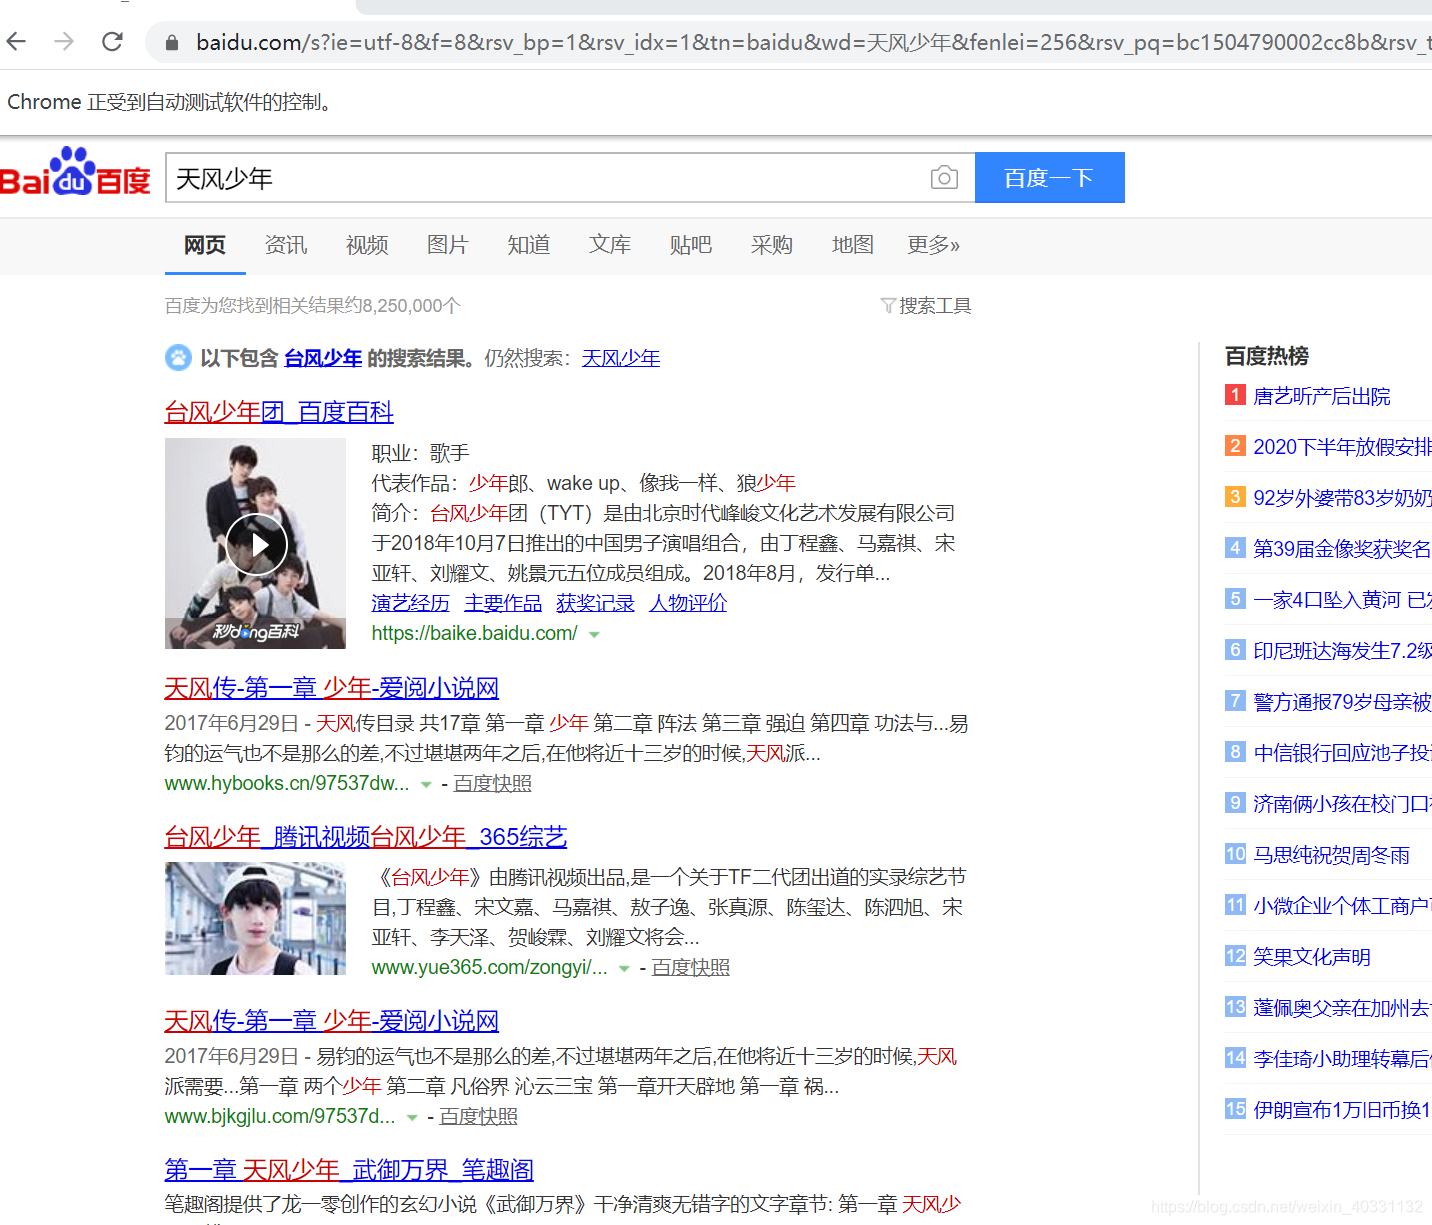Open the 人物评价 sublink
The height and width of the screenshot is (1225, 1432).
click(x=688, y=603)
